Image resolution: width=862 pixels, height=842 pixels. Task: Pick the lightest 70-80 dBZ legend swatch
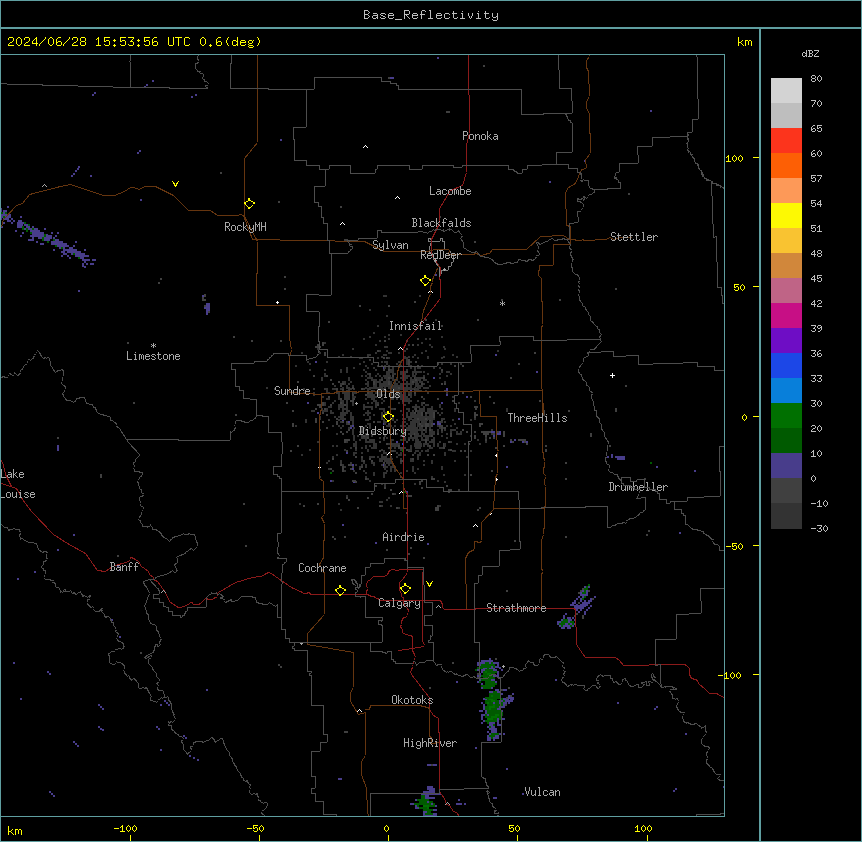click(786, 91)
